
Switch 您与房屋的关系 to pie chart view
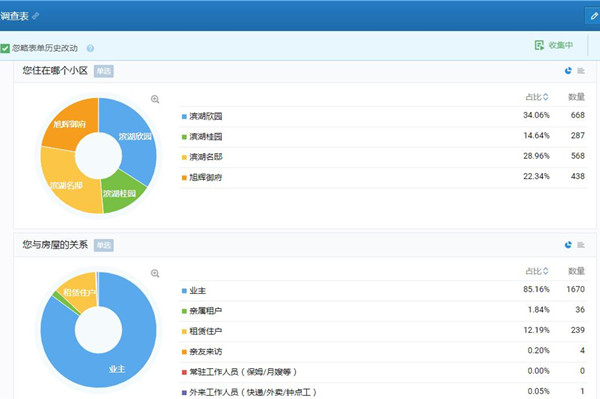(568, 245)
